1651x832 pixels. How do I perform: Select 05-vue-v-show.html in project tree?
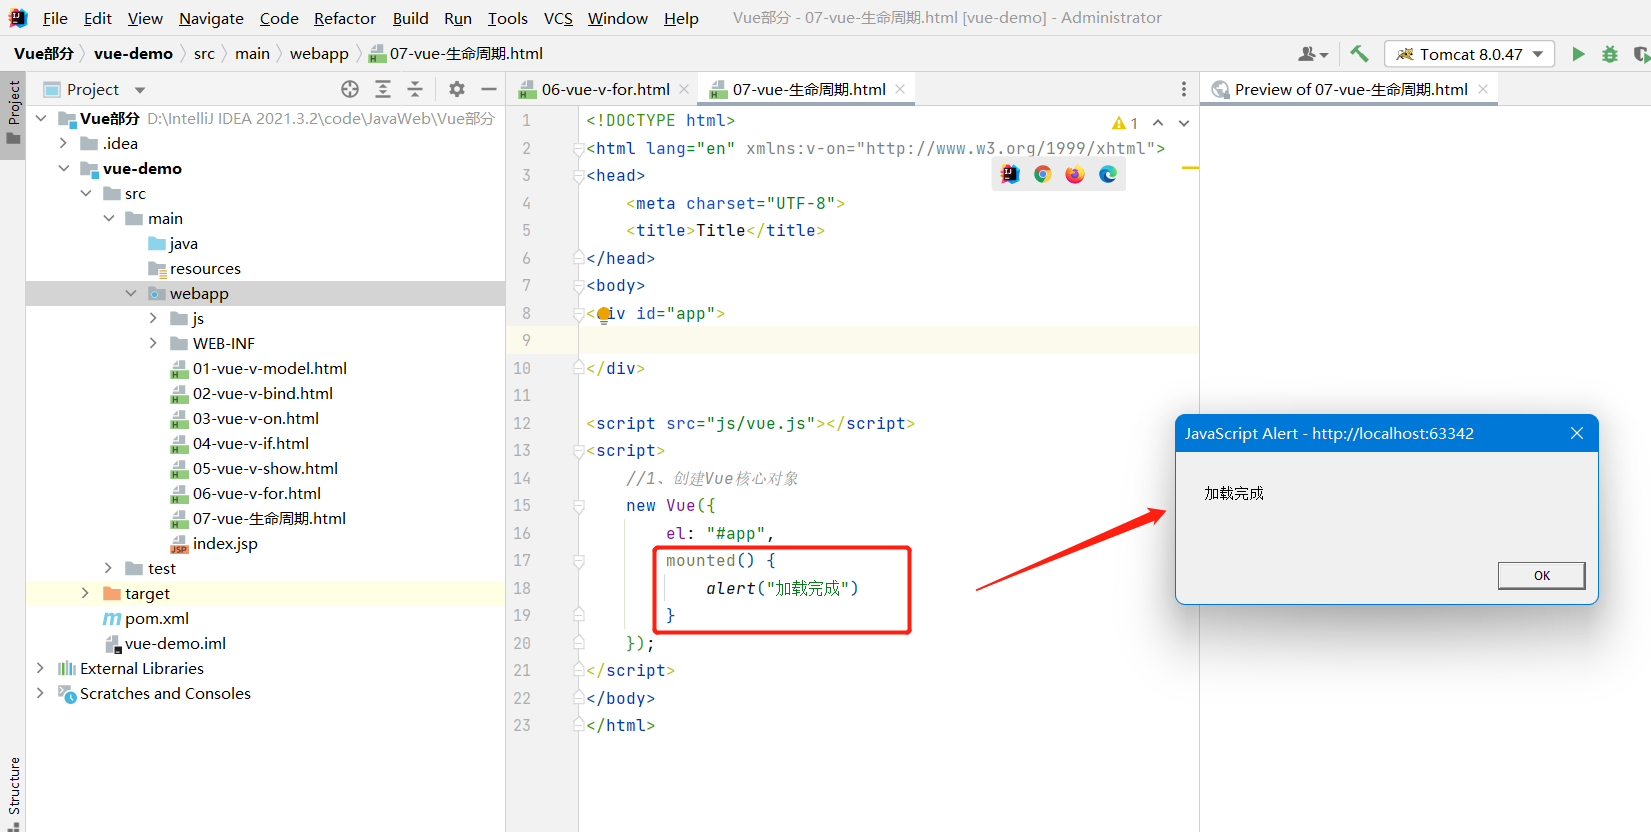(265, 468)
